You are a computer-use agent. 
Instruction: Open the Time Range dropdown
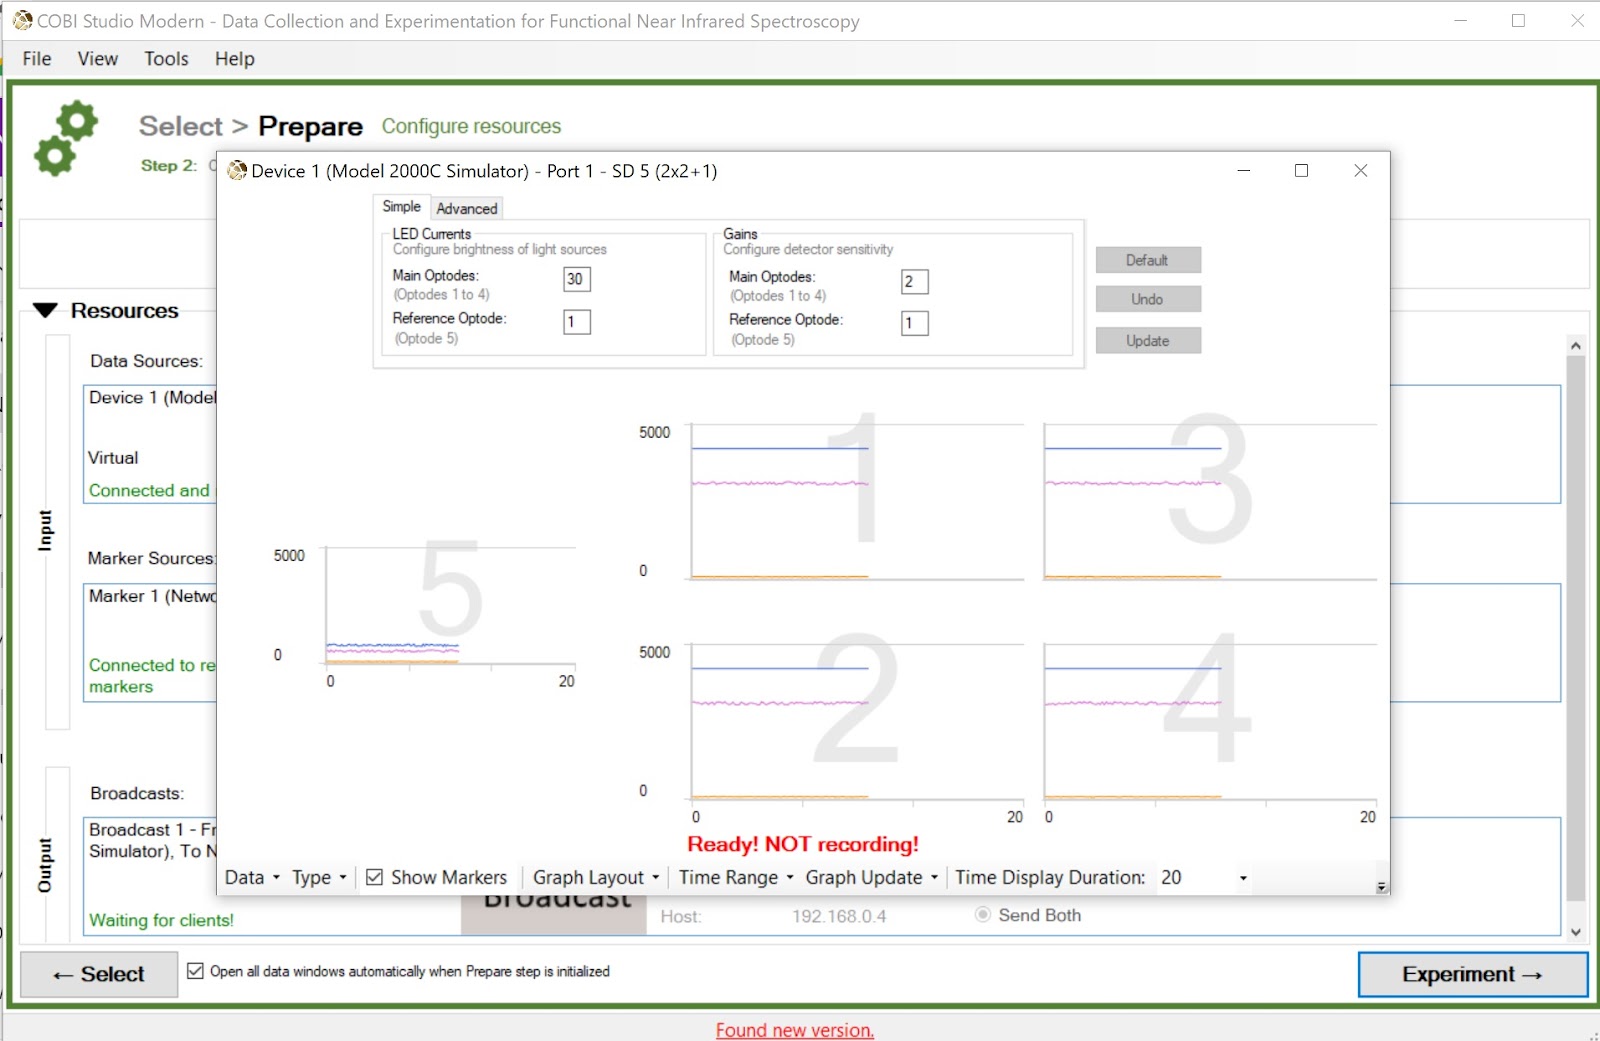click(736, 877)
